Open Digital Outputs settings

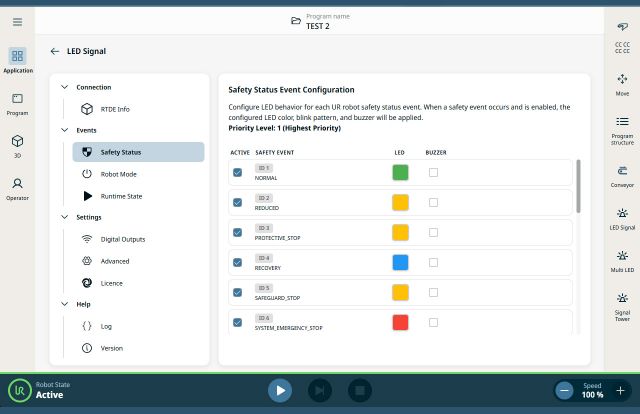pos(122,239)
